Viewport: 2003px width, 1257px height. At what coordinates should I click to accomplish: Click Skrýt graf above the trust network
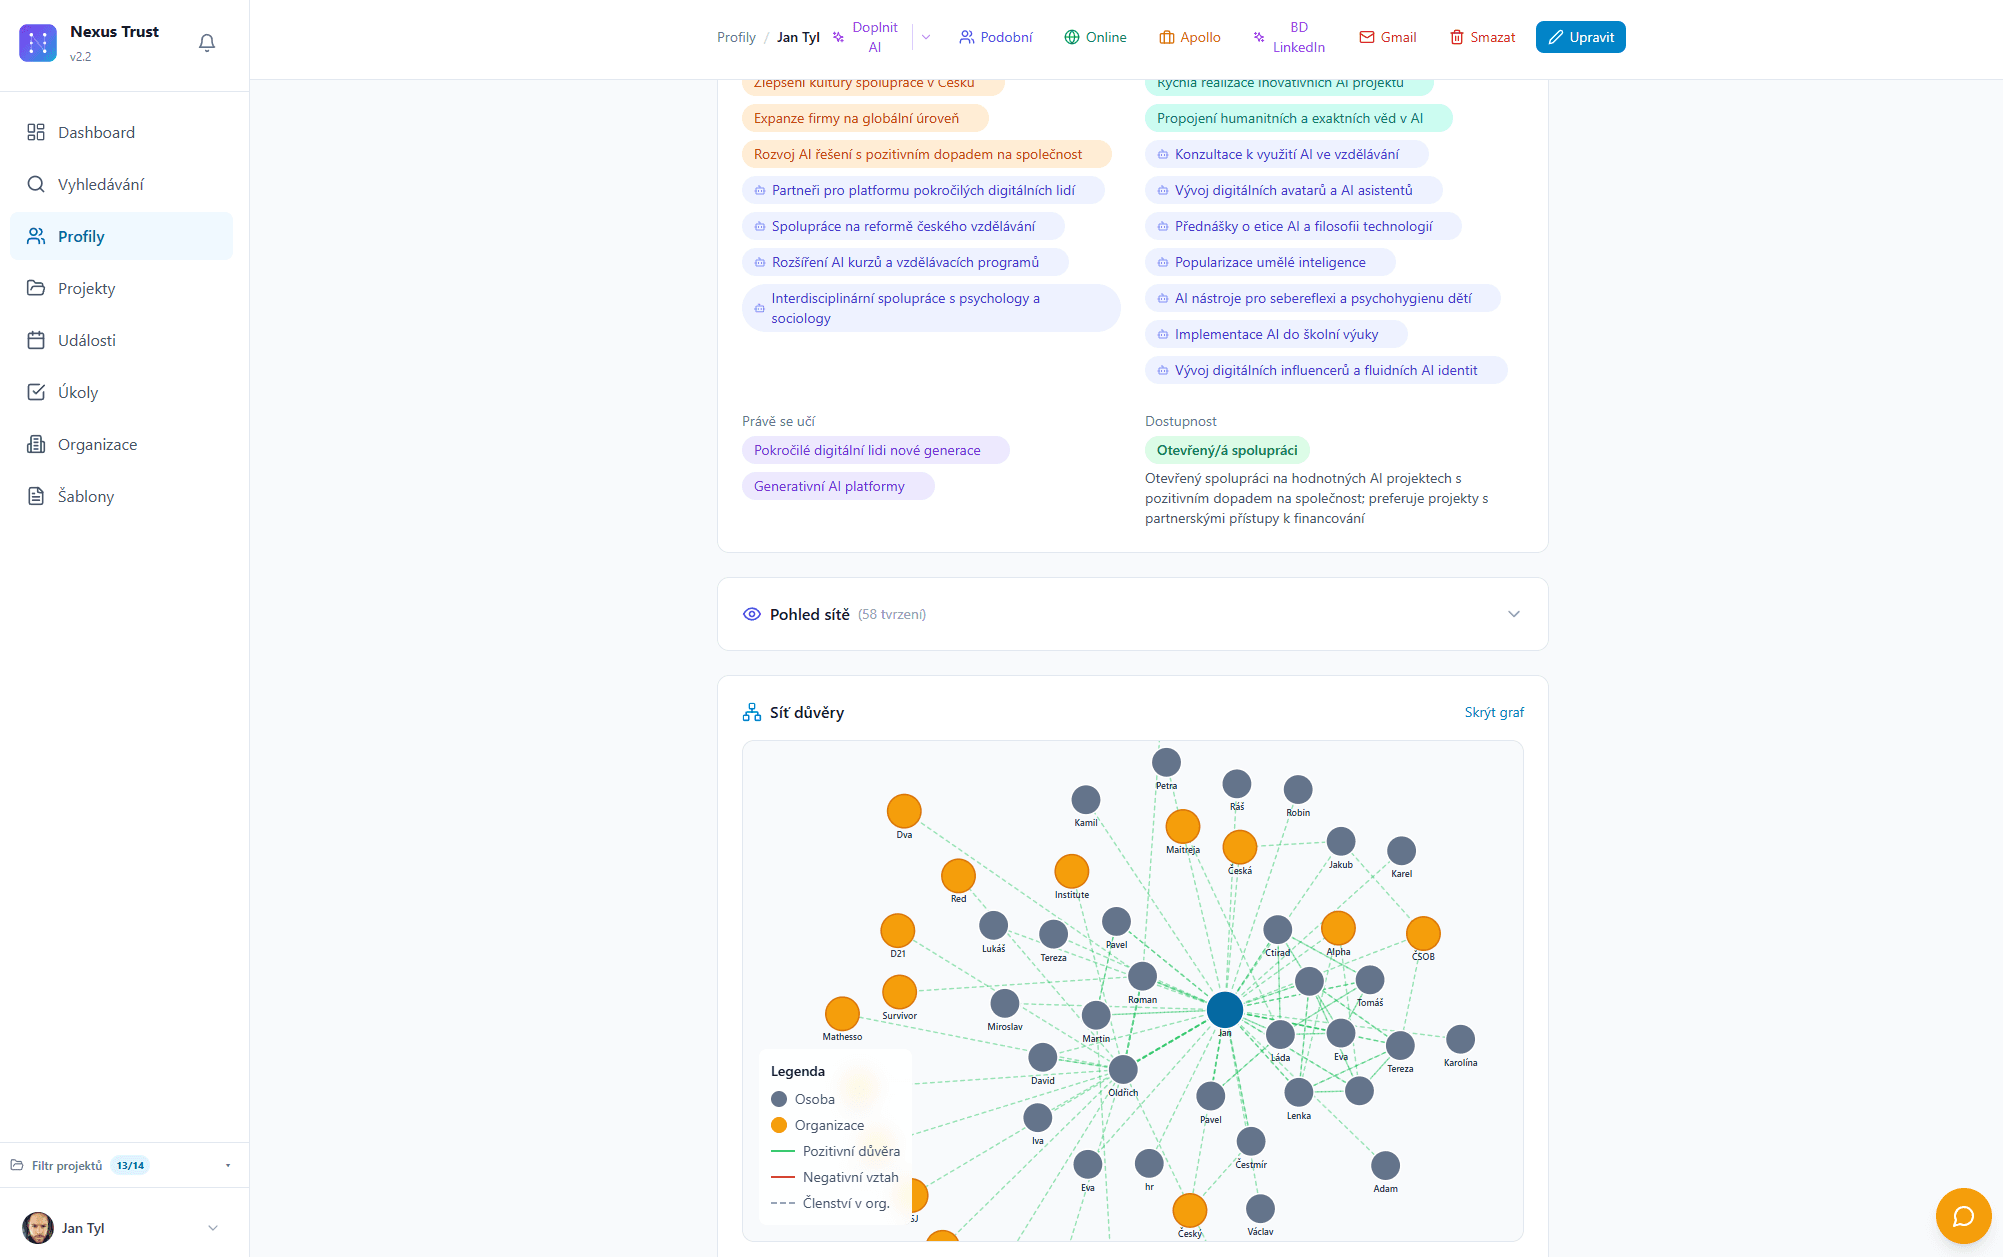[x=1494, y=712]
